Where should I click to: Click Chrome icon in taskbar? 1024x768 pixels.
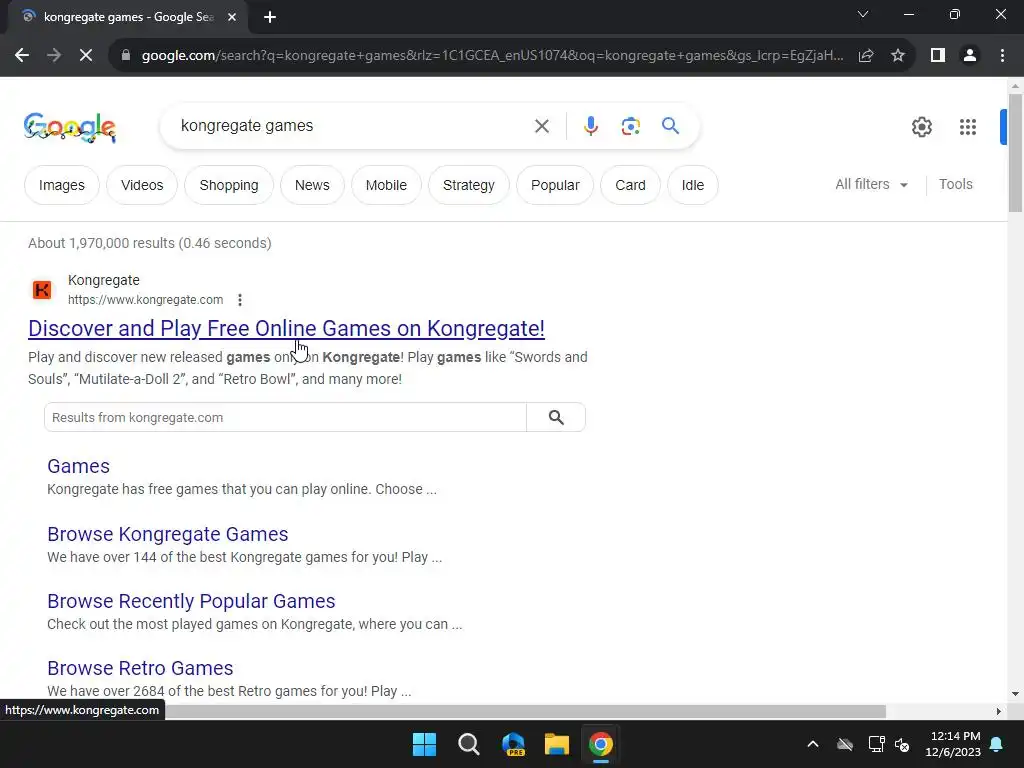pos(601,744)
